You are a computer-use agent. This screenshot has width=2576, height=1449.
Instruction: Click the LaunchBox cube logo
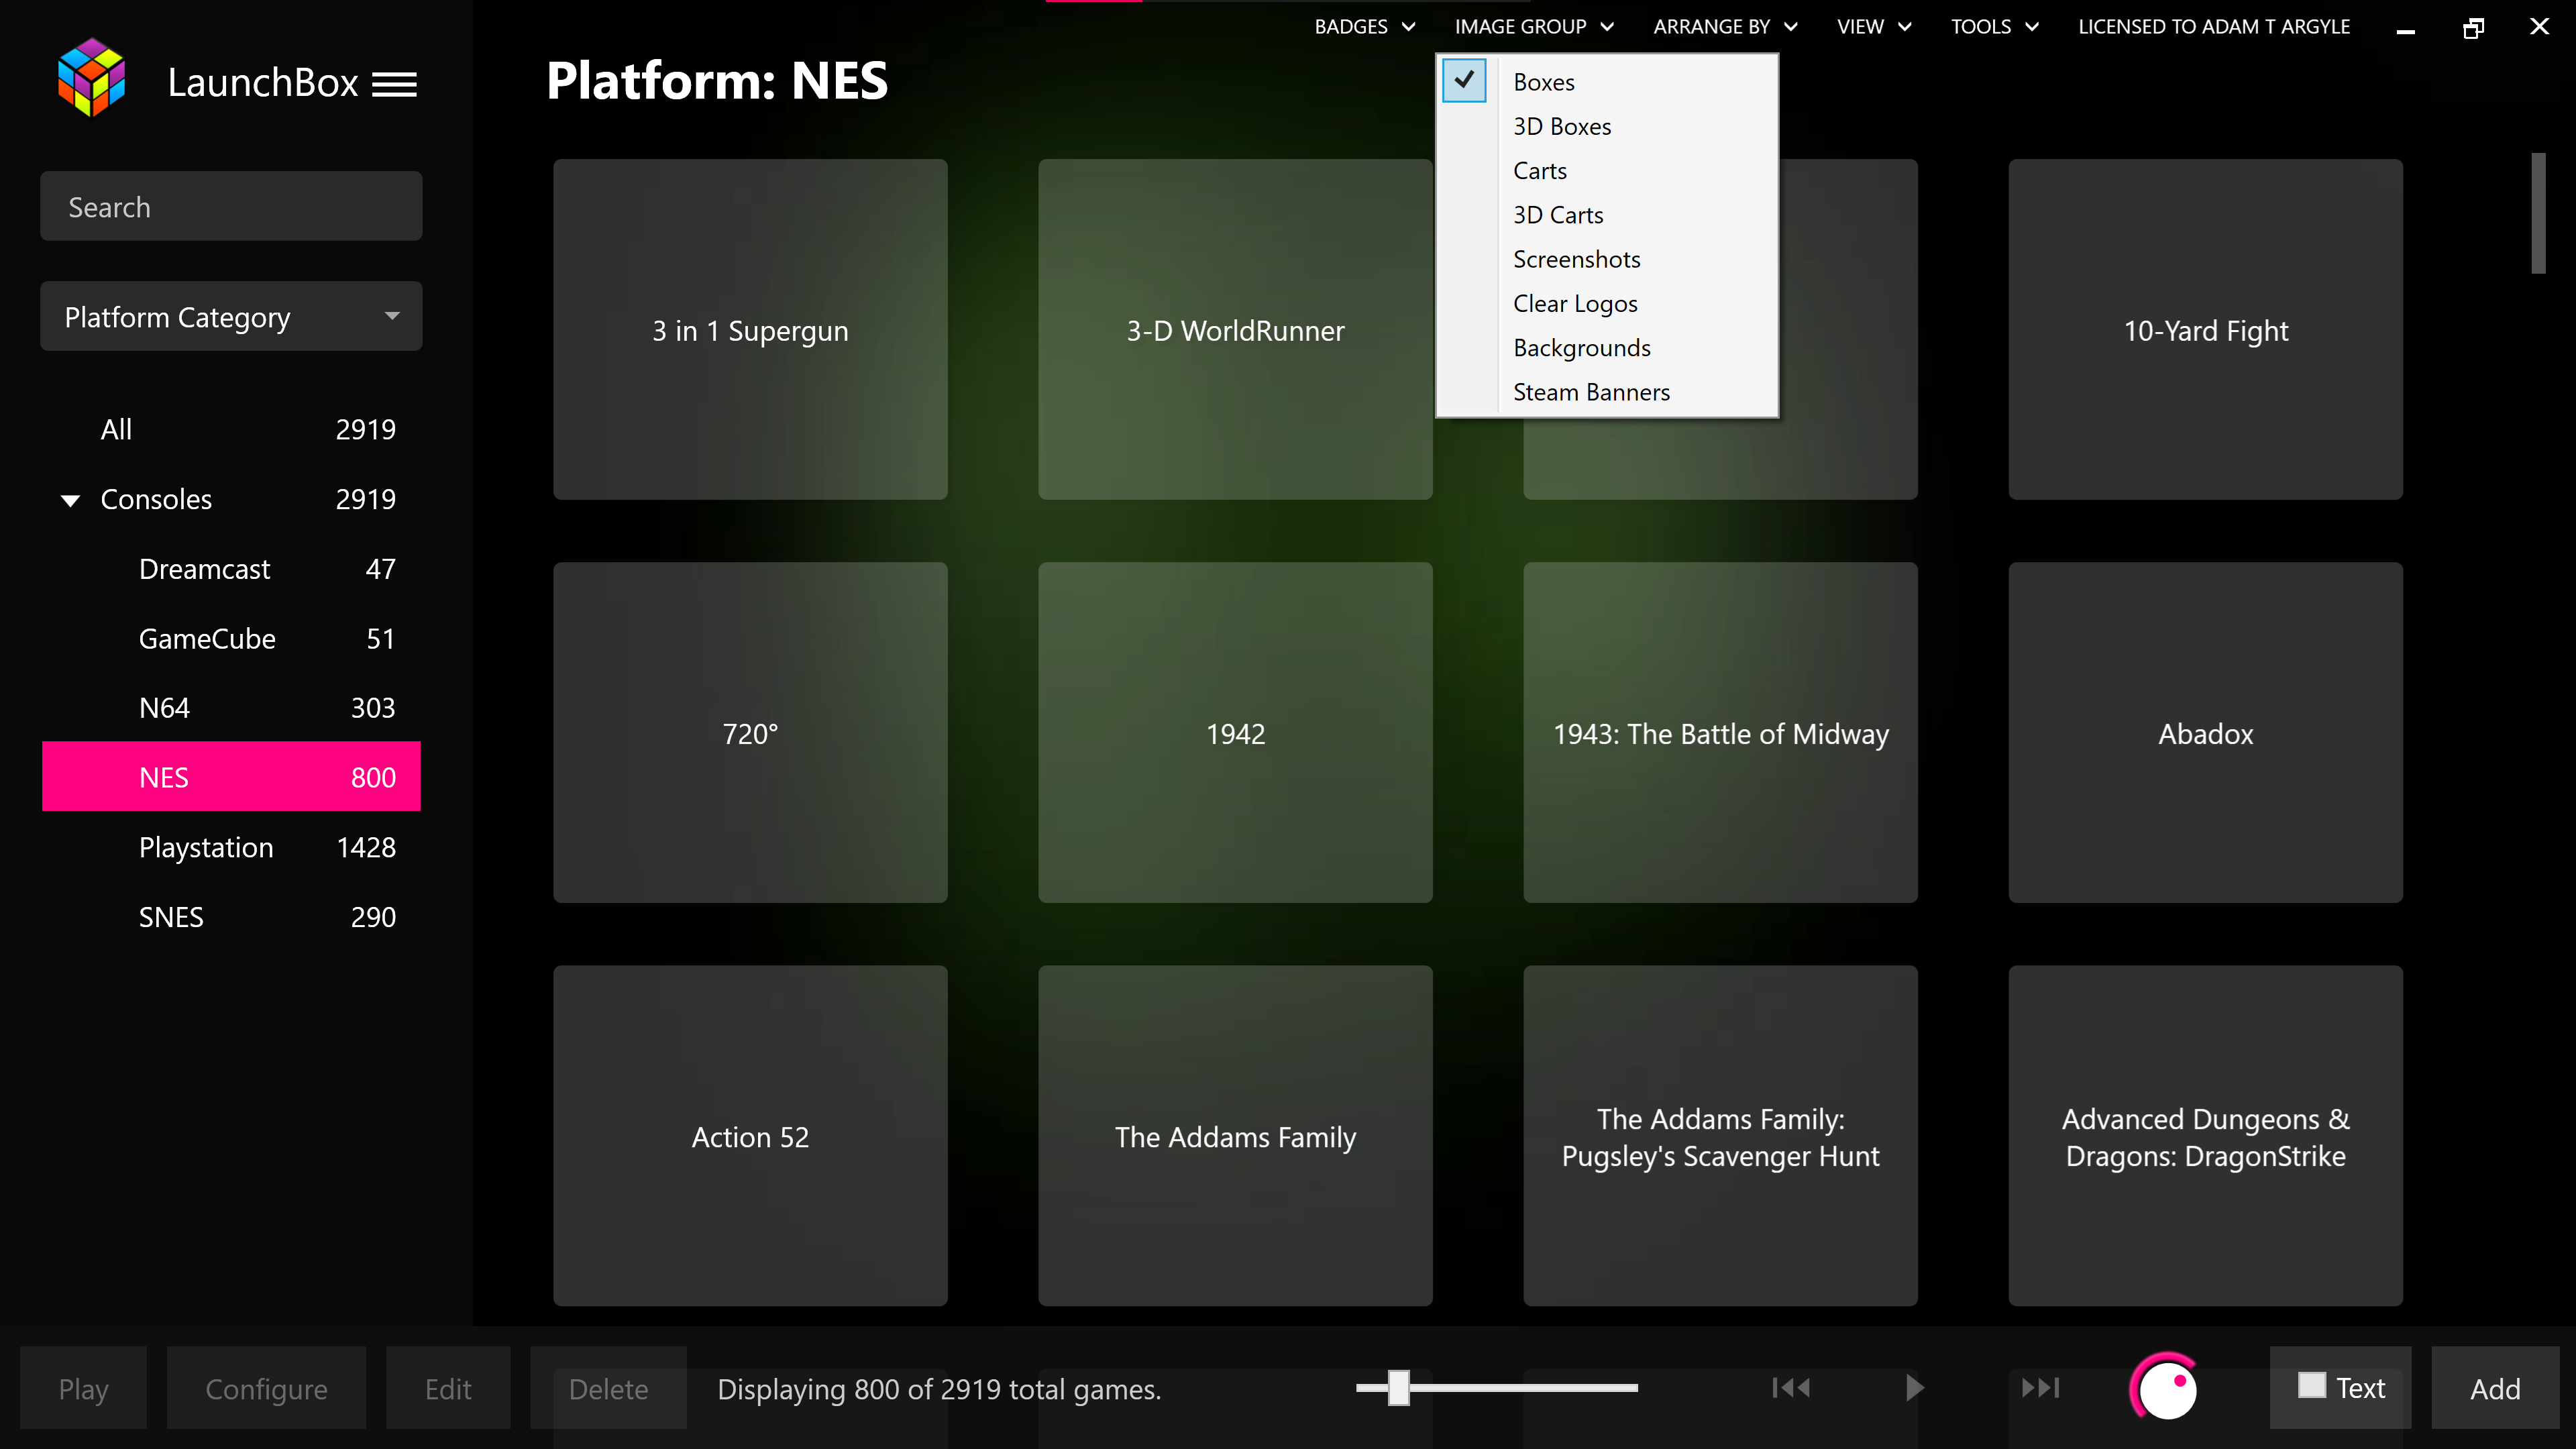tap(91, 78)
